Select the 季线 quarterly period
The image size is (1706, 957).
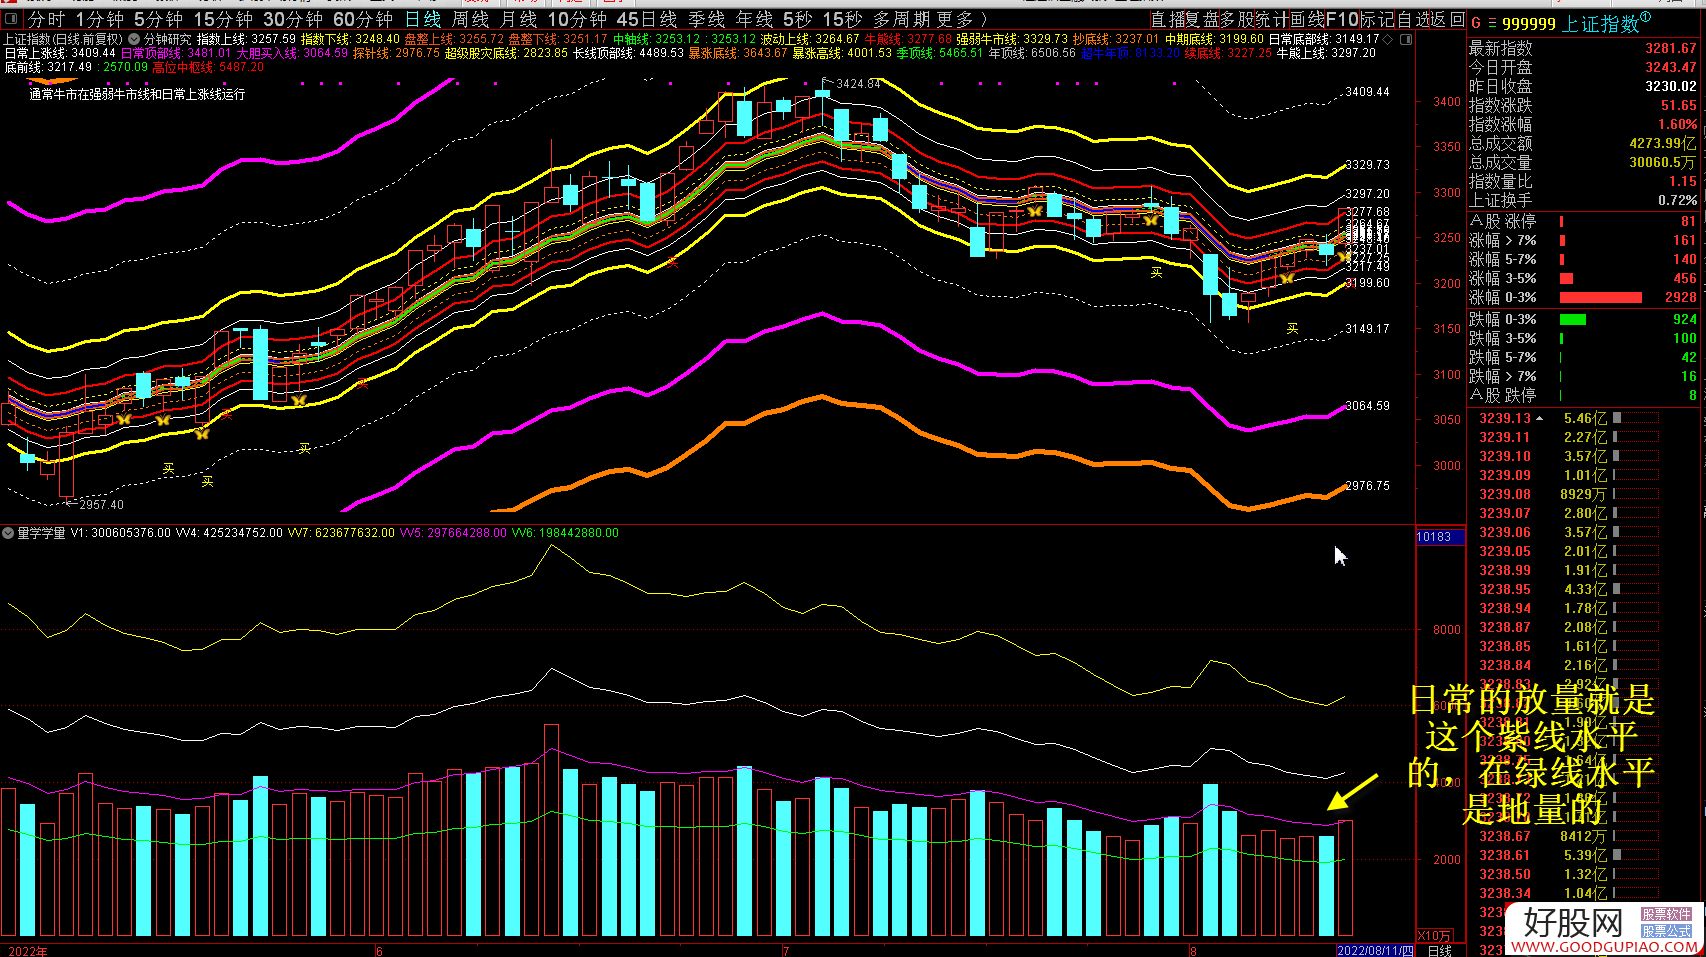coord(706,19)
